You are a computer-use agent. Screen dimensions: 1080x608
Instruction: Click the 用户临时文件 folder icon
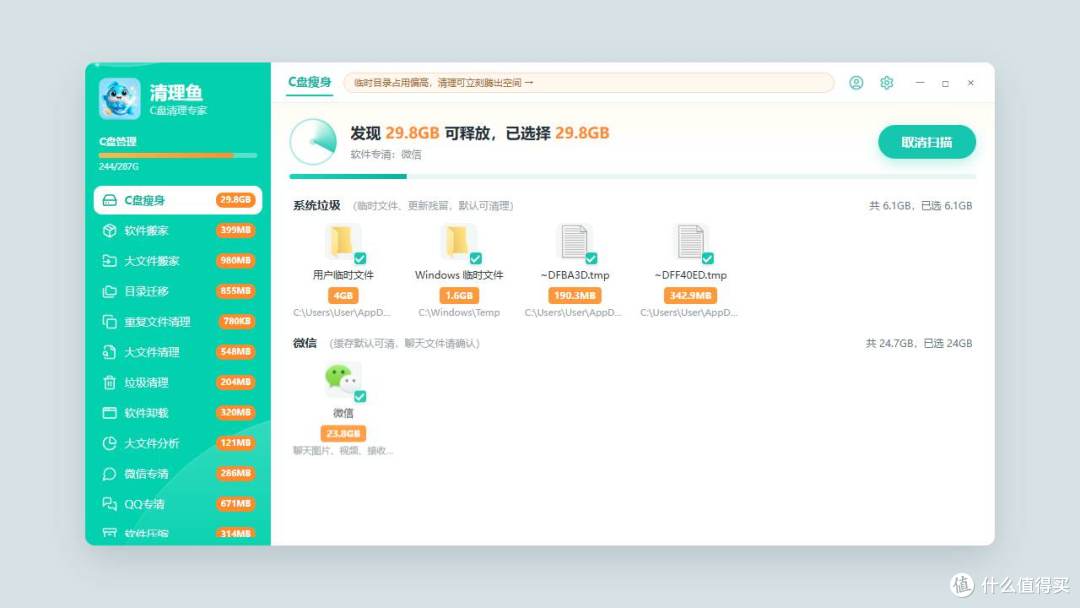pyautogui.click(x=342, y=242)
